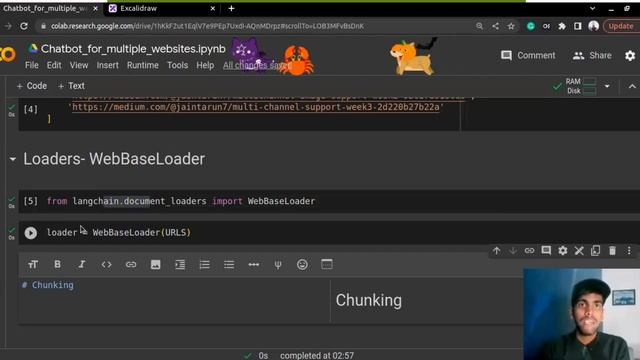Insert image in text cell toolbar
This screenshot has width=640, height=360.
(156, 264)
